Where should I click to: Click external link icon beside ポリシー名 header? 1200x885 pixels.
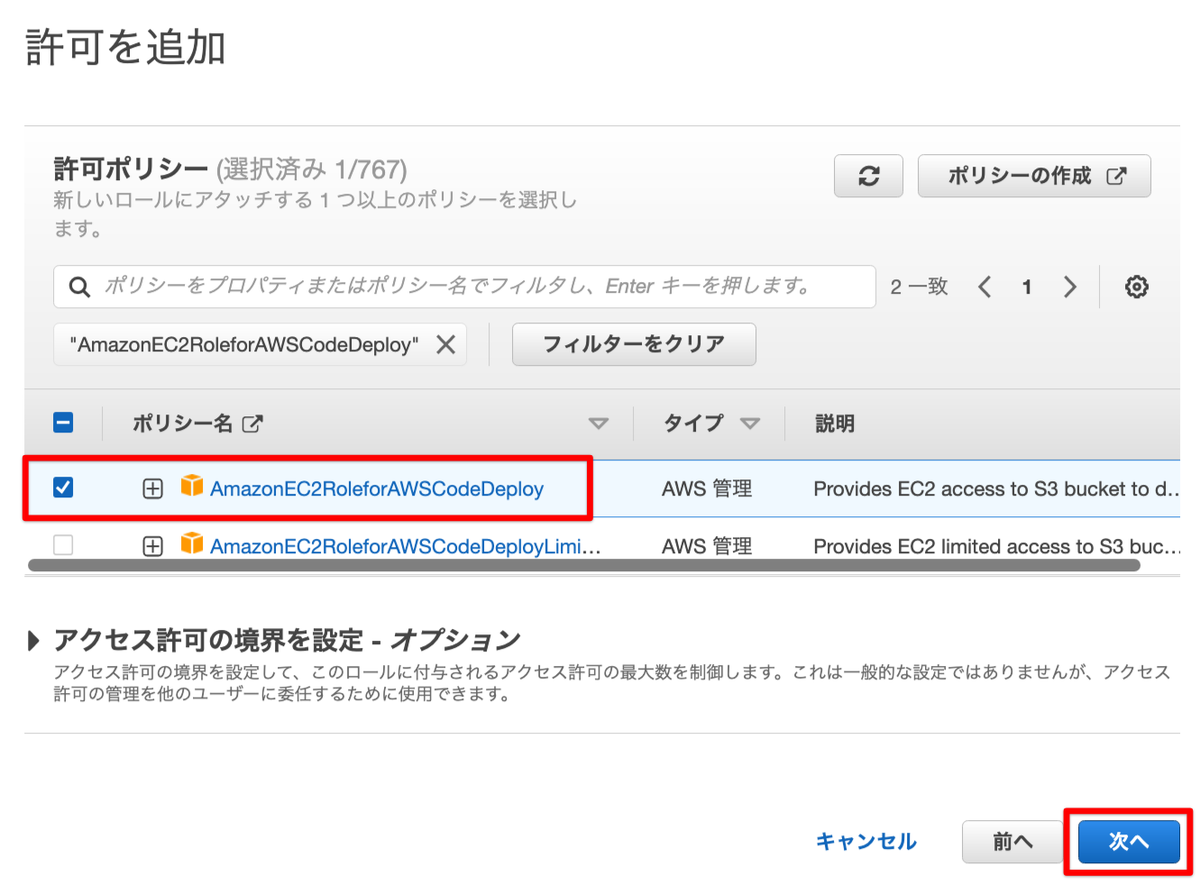252,424
